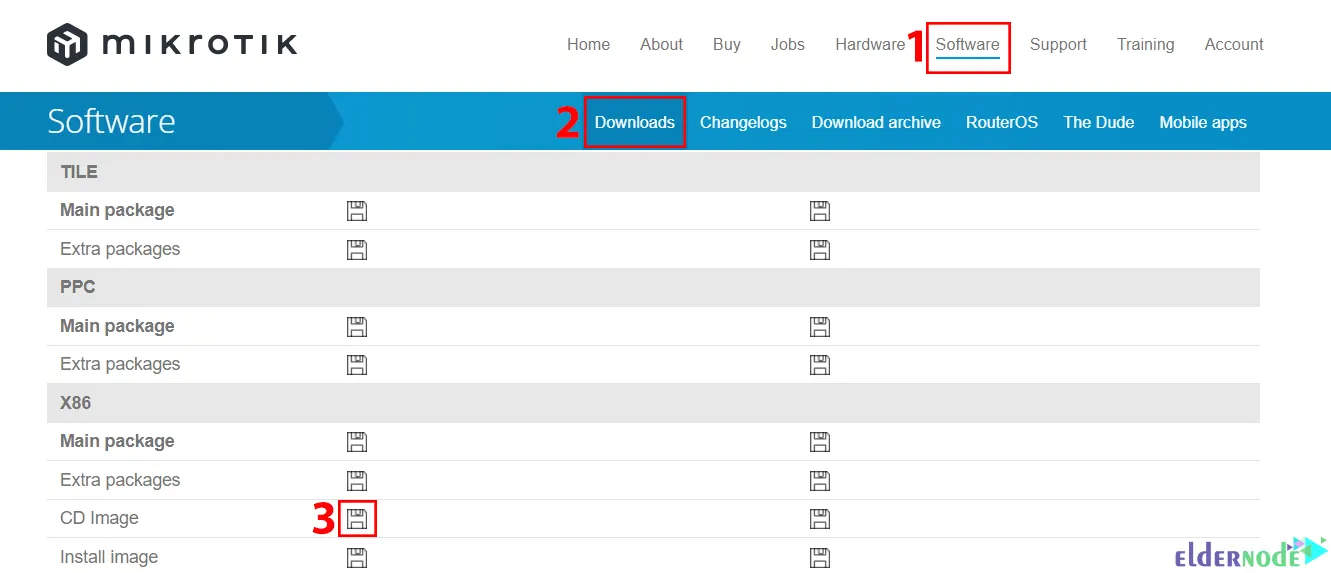Click the Extra packages label under TILE
Viewport: 1331px width, 573px height.
[x=120, y=249]
